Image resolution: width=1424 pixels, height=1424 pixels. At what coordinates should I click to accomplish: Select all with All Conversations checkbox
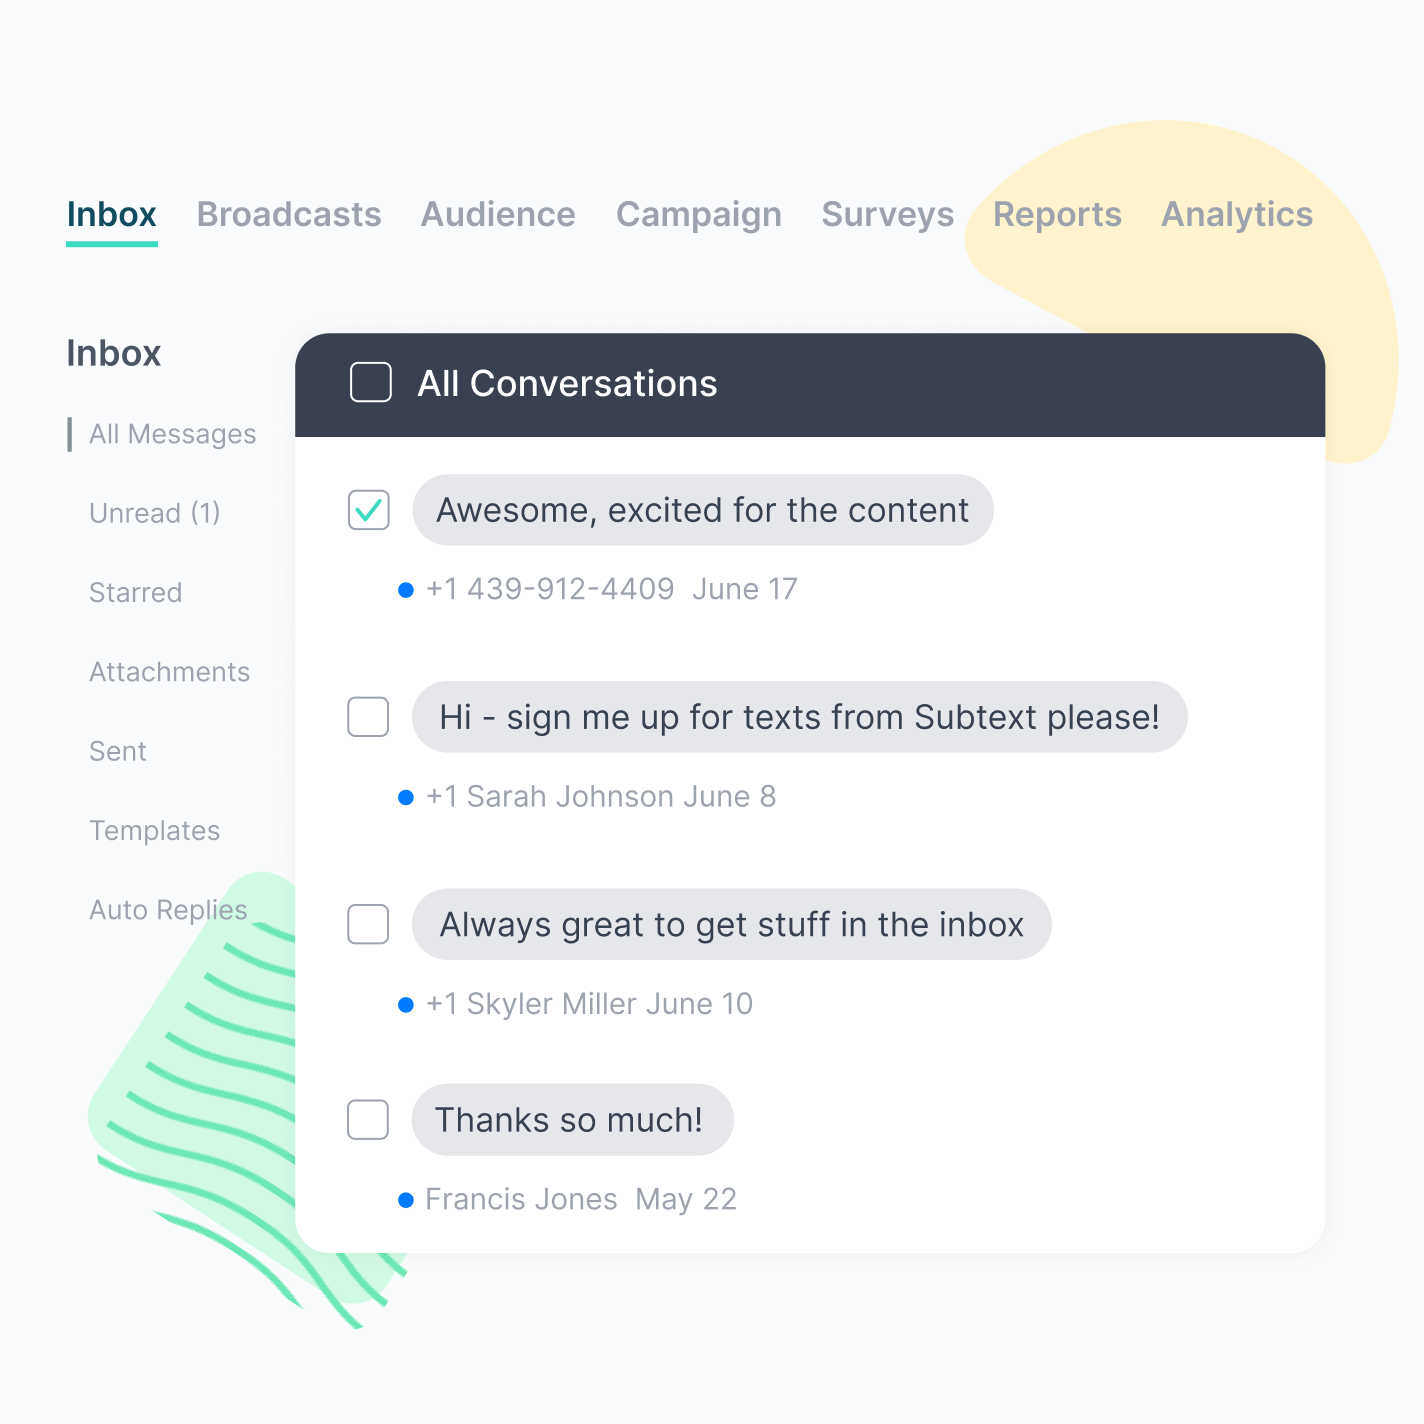tap(370, 382)
